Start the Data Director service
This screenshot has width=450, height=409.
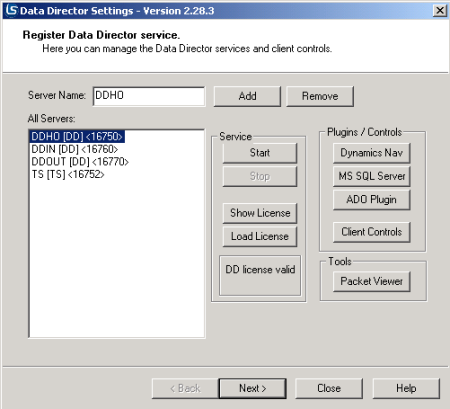260,153
